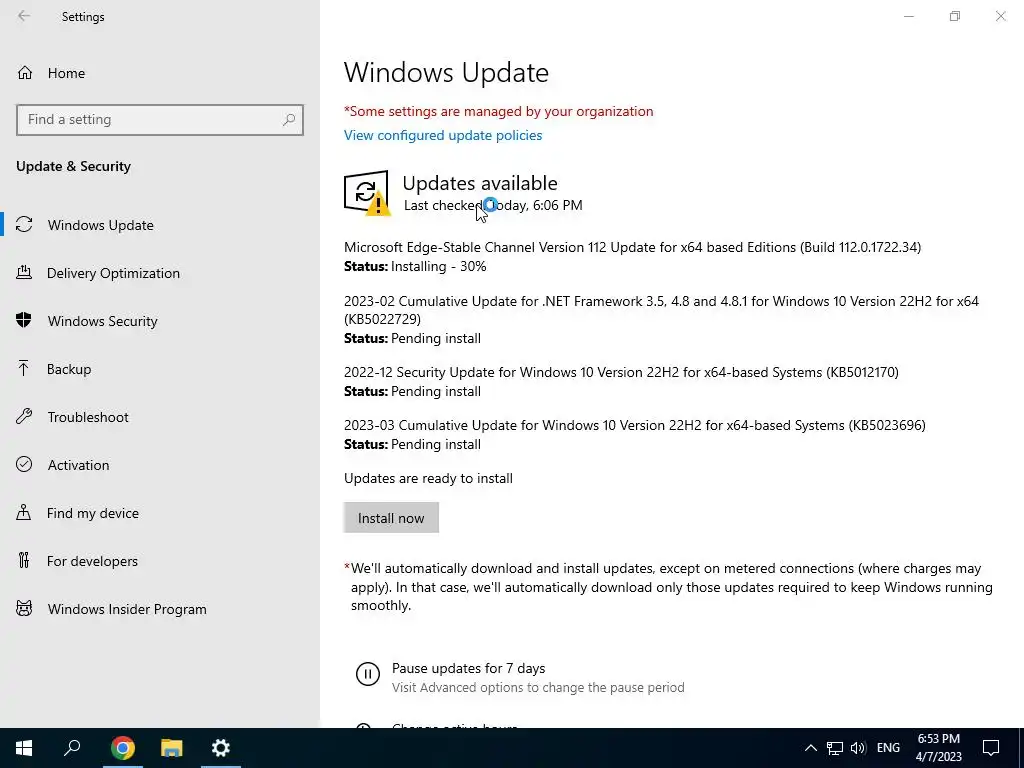Click the Last checked: Today, 6:06 PM text
Image resolution: width=1024 pixels, height=768 pixels.
click(x=493, y=205)
